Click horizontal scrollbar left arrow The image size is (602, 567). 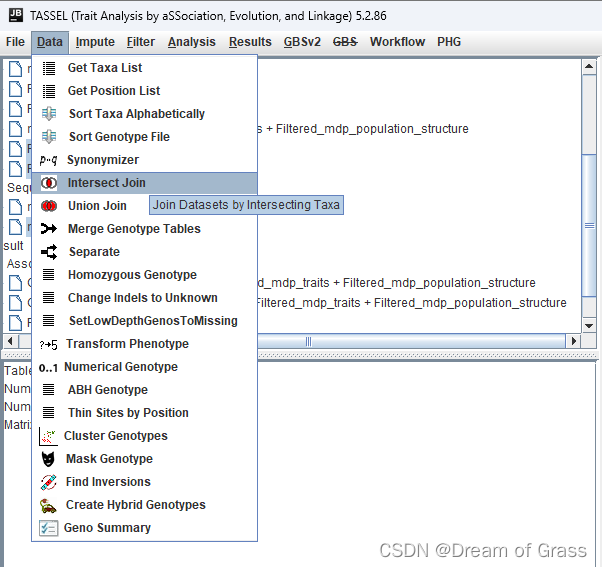(x=10, y=341)
